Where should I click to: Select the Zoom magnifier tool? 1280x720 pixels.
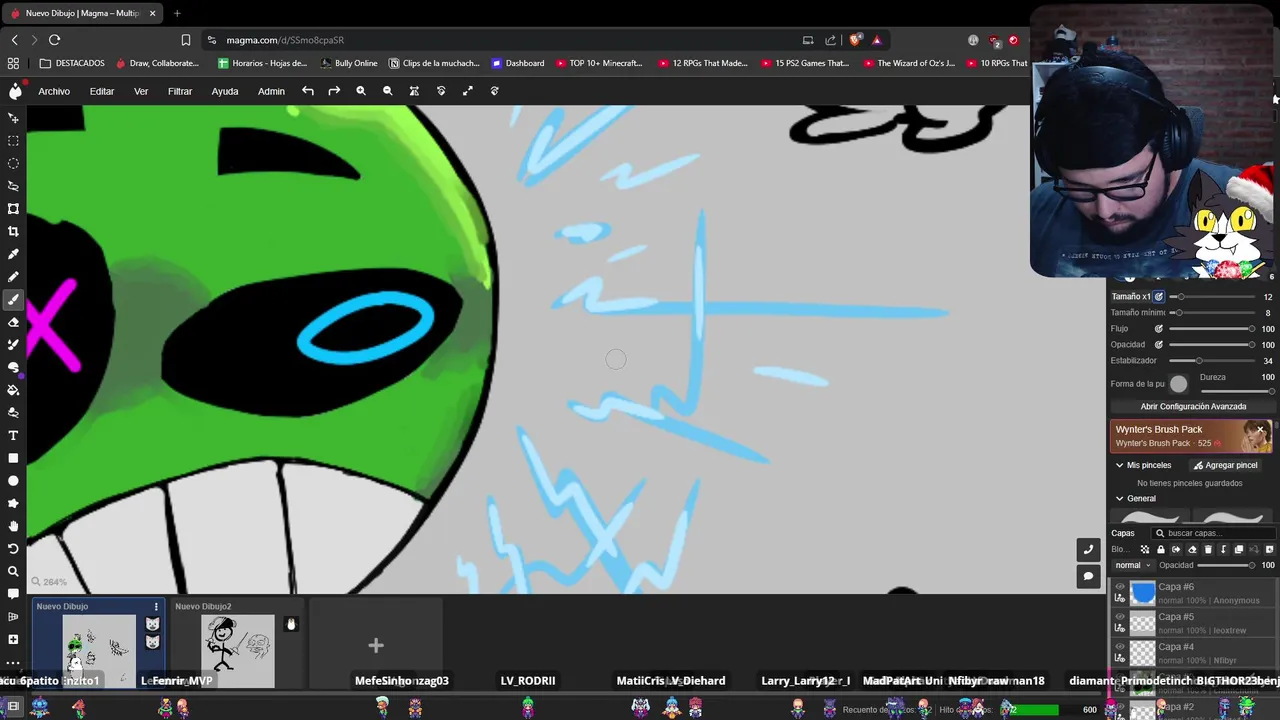(13, 571)
